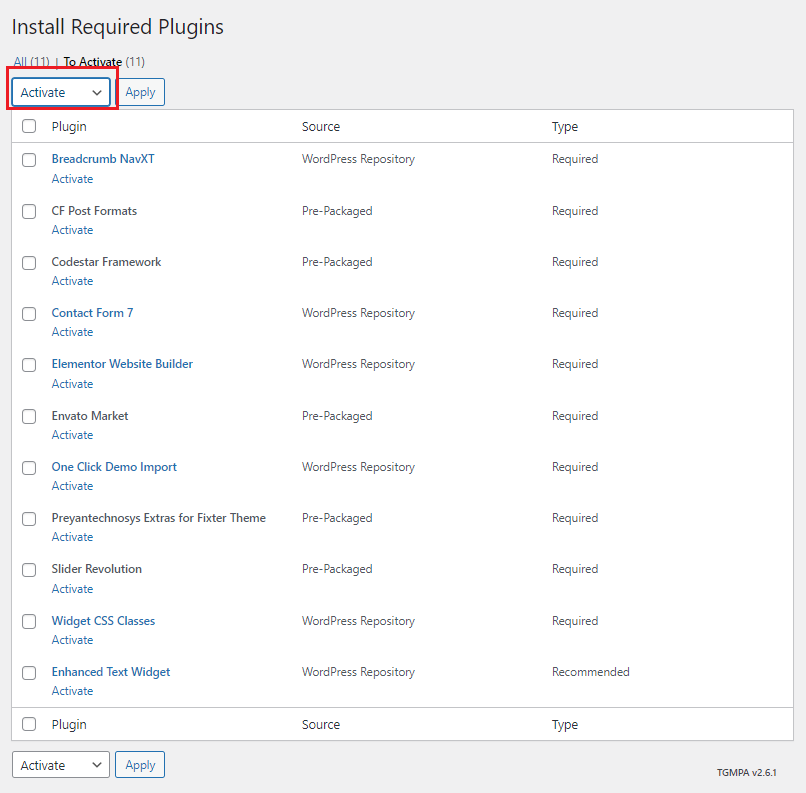Show the All (11) plugins filter
Image resolution: width=806 pixels, height=793 pixels.
coord(31,62)
